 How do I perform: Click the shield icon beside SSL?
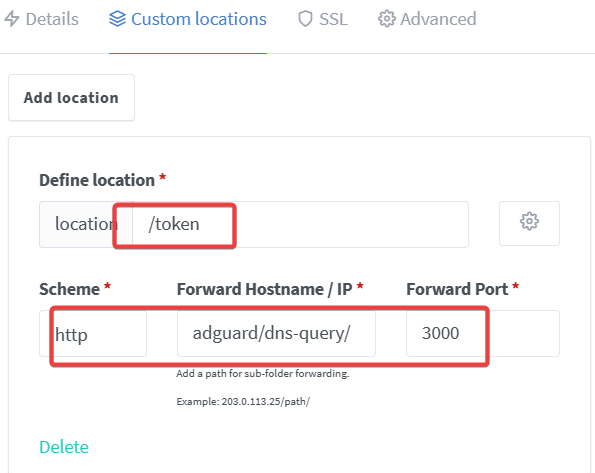click(305, 19)
